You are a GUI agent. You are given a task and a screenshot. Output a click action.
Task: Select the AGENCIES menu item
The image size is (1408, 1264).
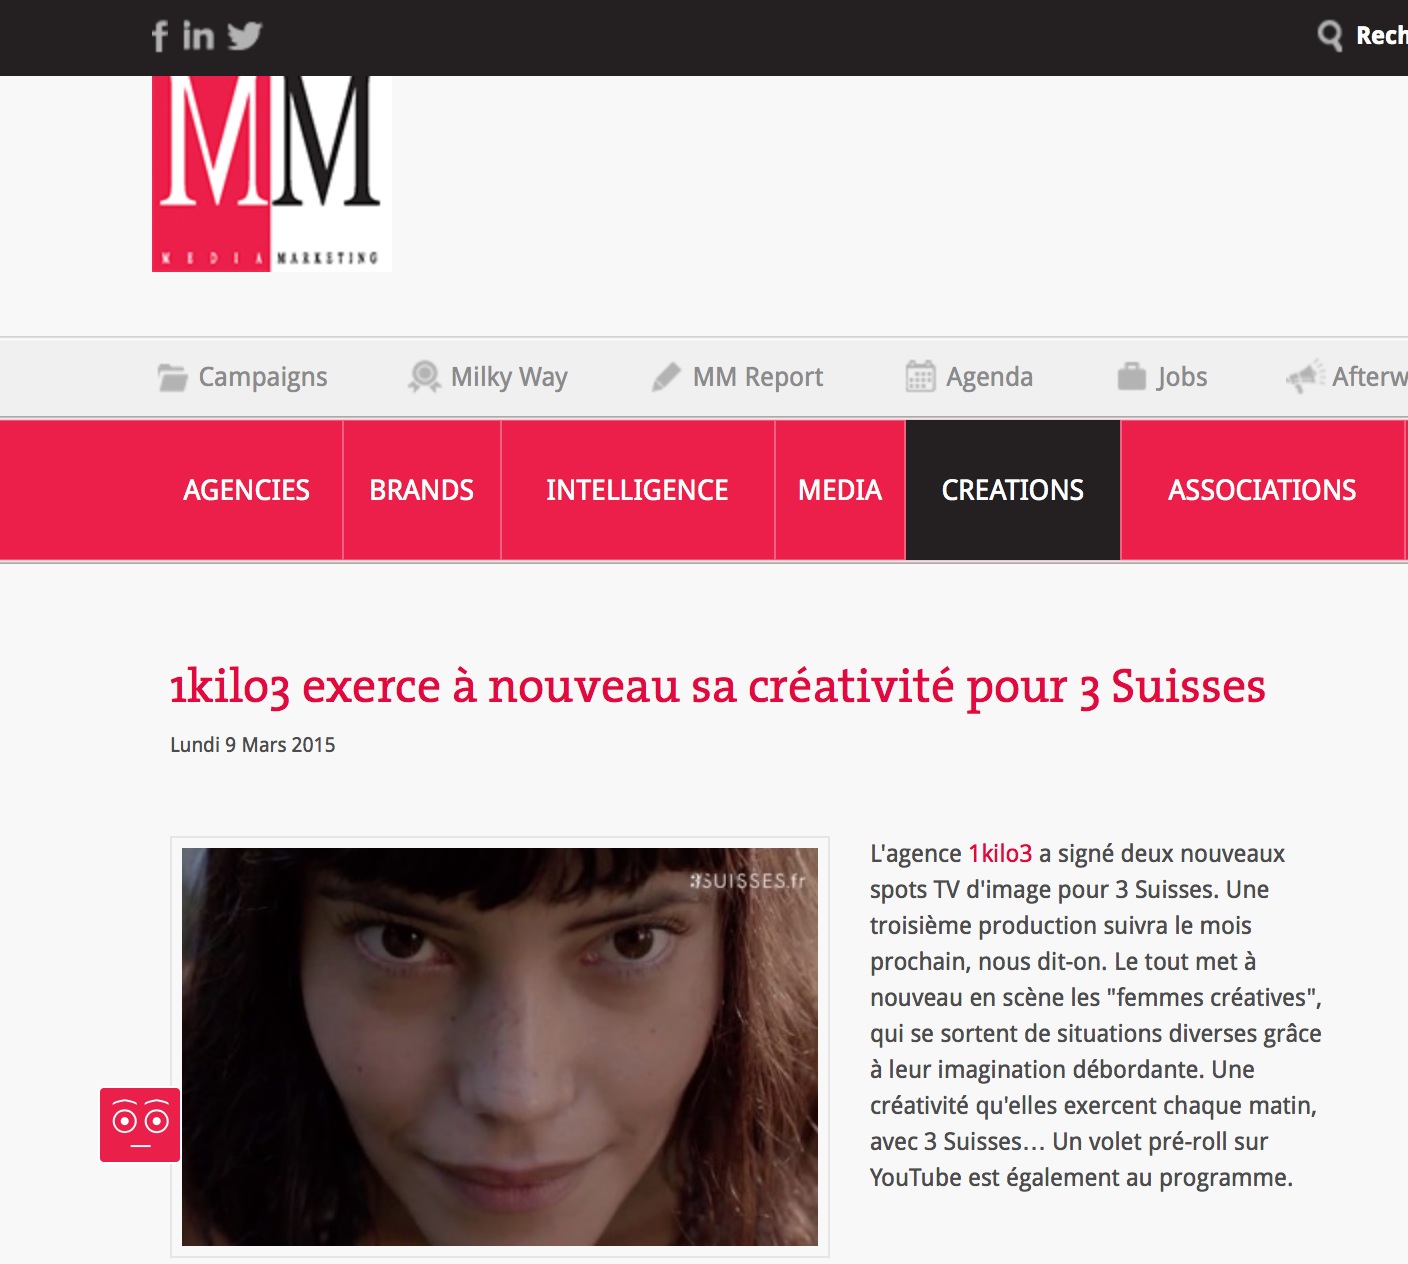pos(246,490)
